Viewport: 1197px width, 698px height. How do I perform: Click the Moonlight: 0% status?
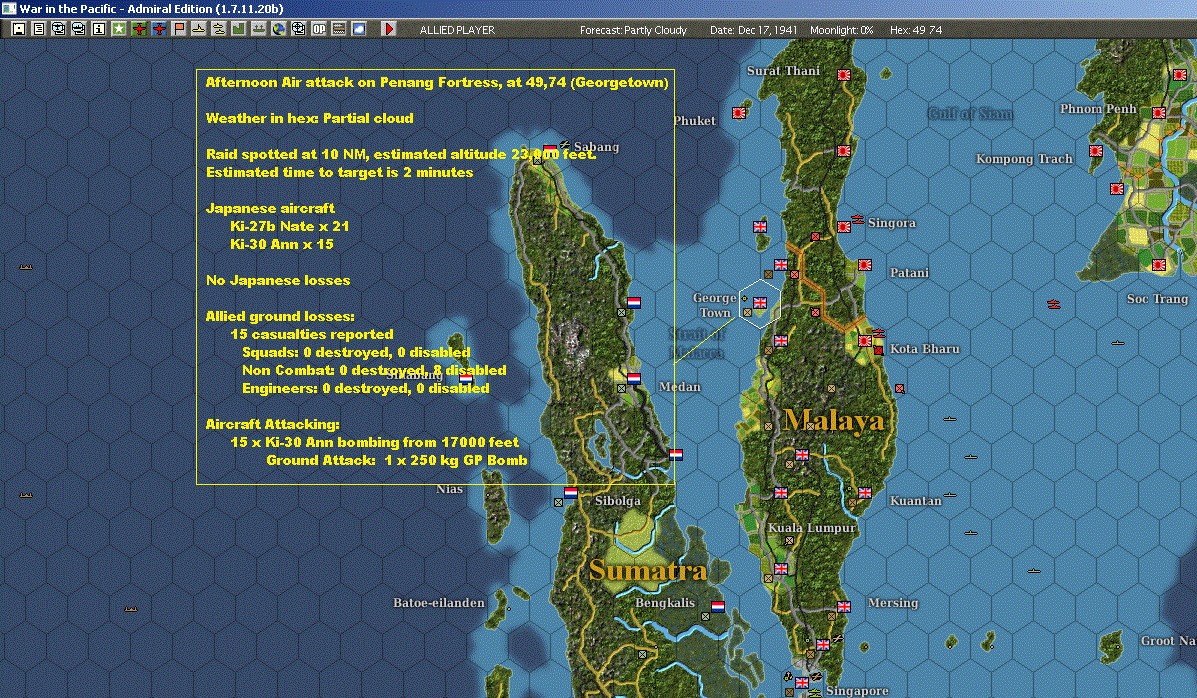(x=841, y=30)
